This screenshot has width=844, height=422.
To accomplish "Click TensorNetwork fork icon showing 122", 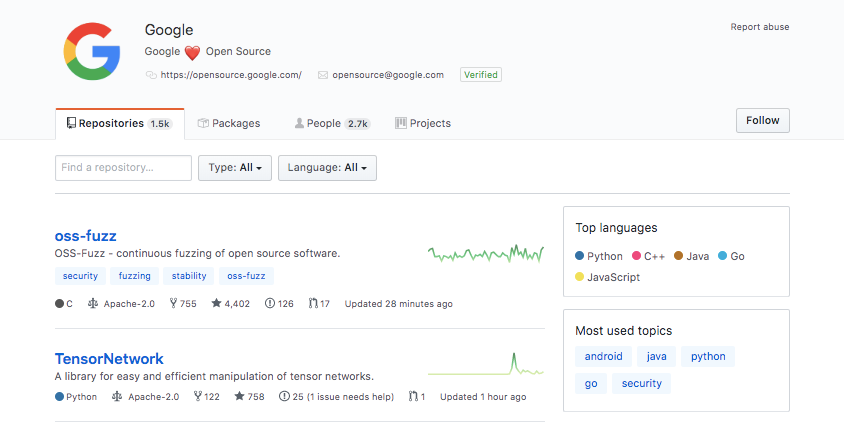I will (198, 397).
